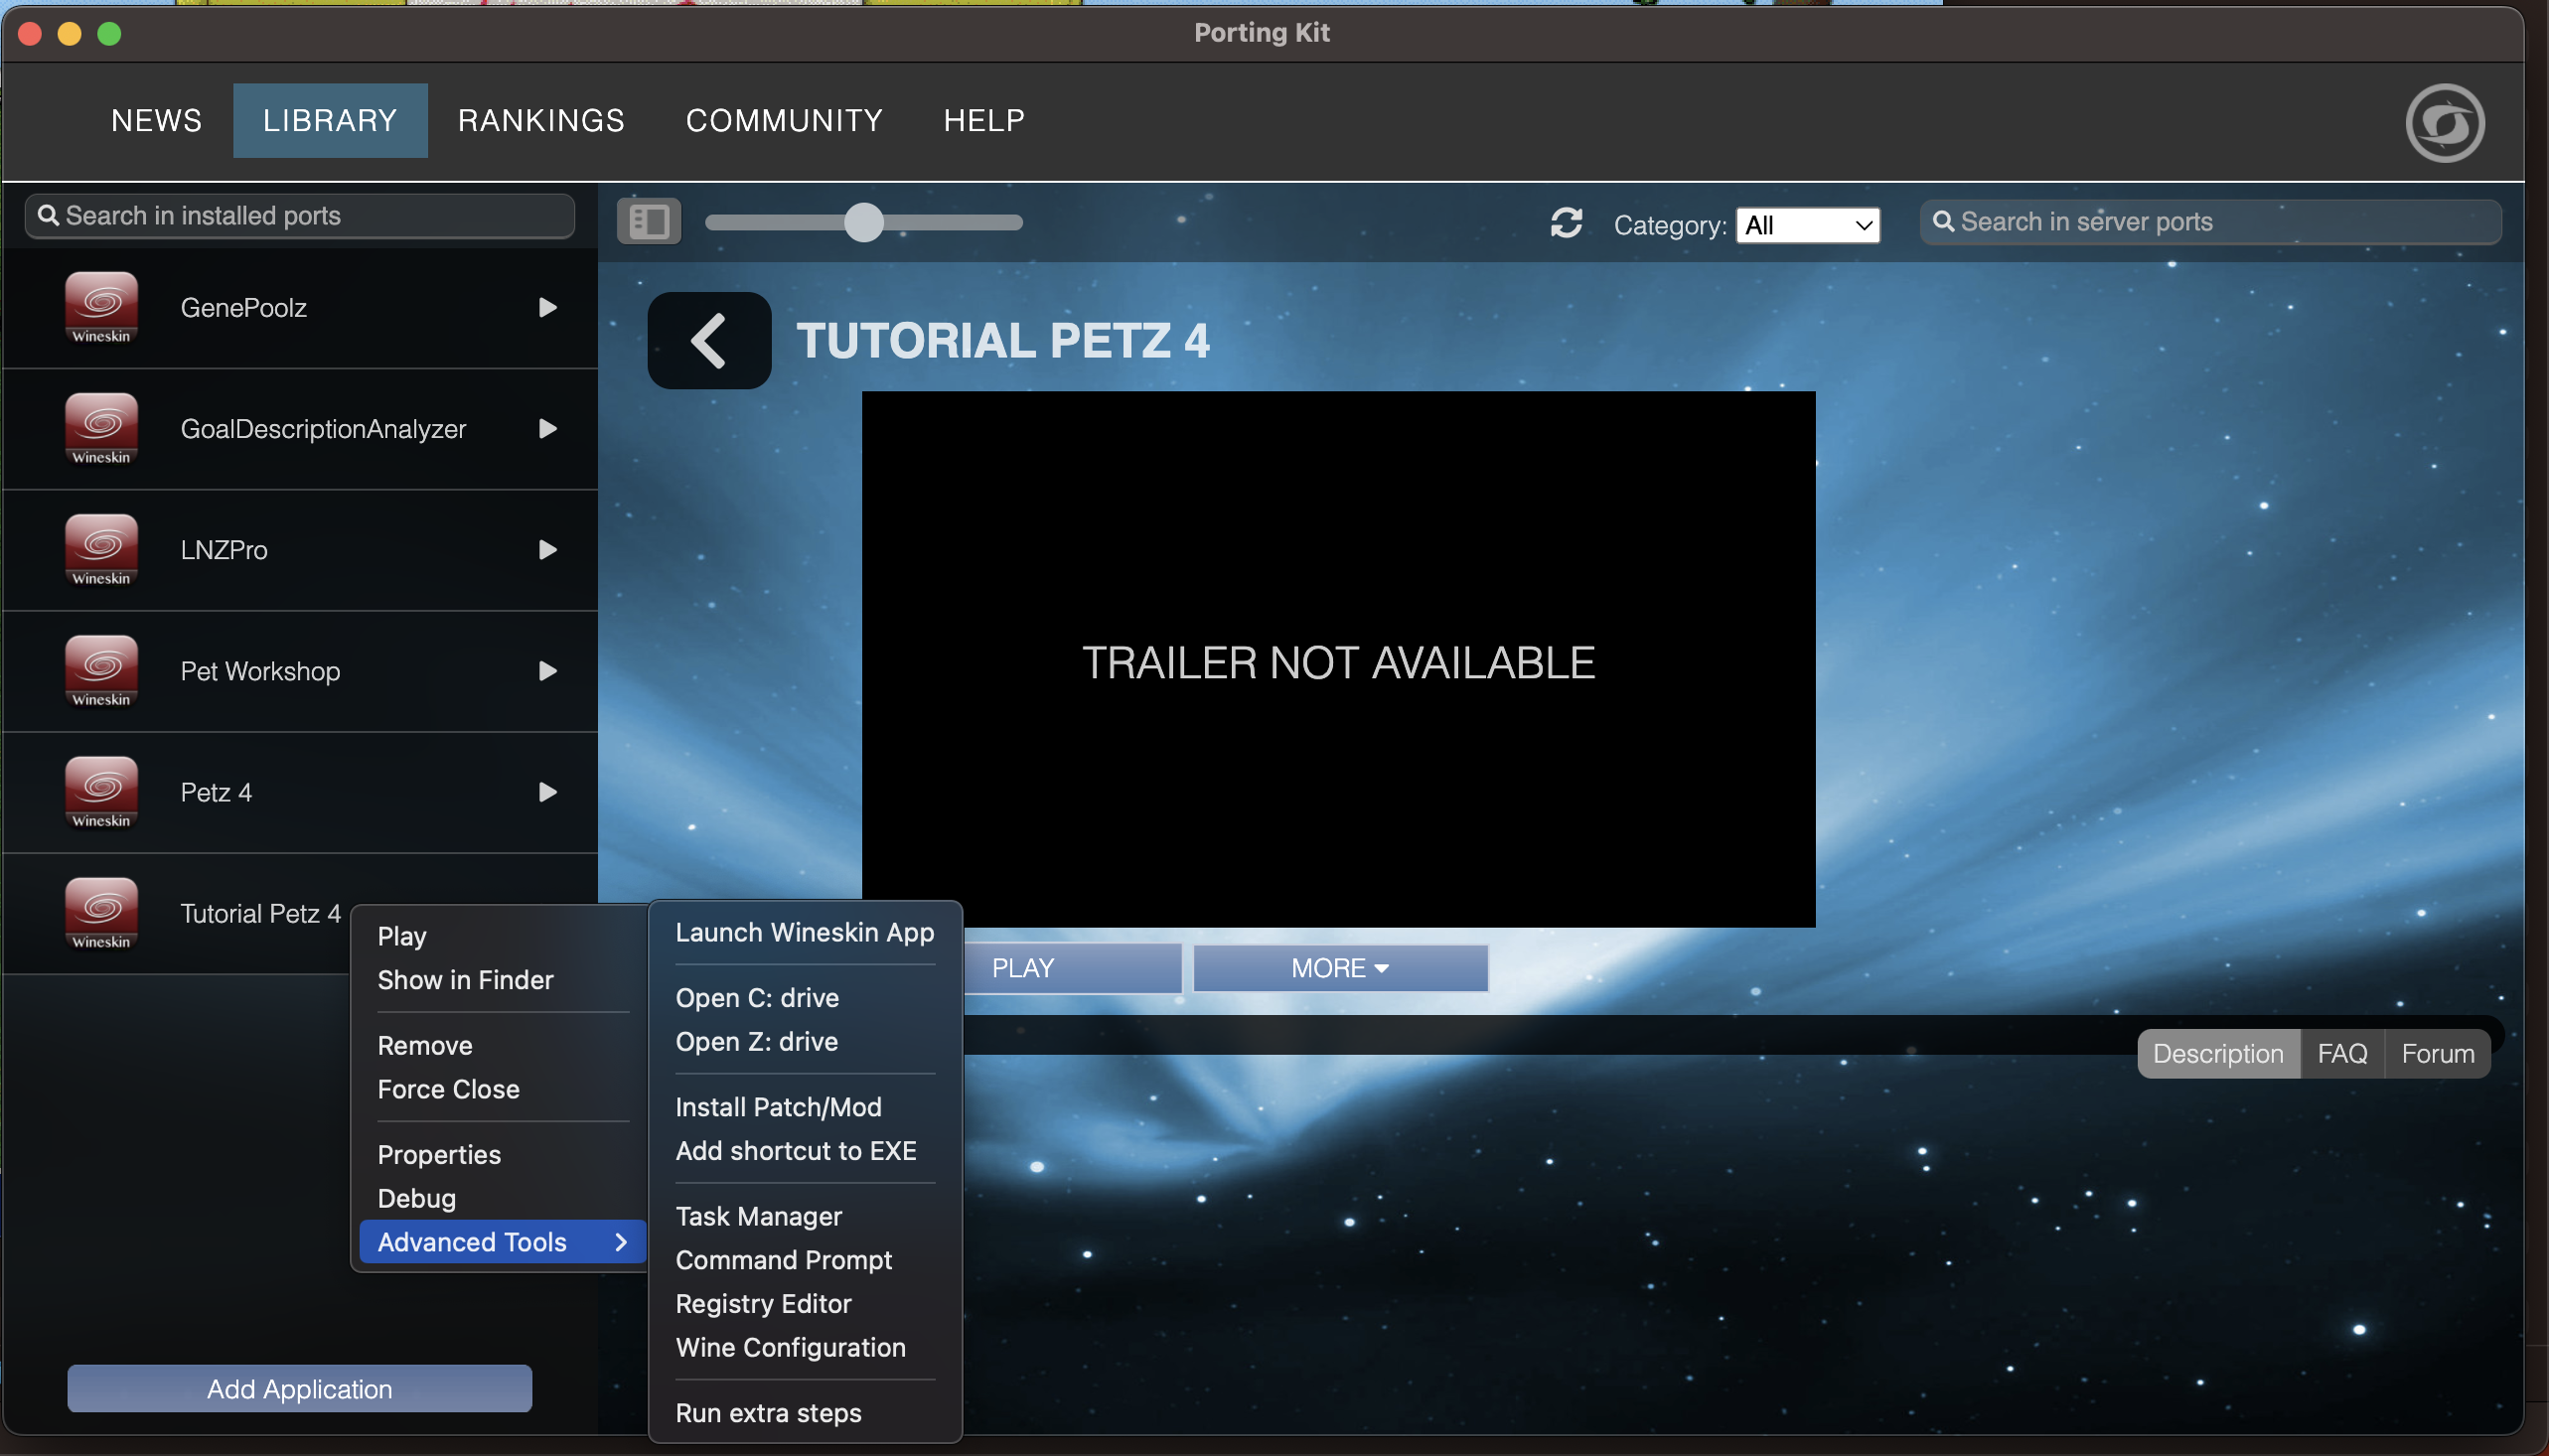Switch to the FAQ tab
2549x1456 pixels.
(x=2341, y=1053)
